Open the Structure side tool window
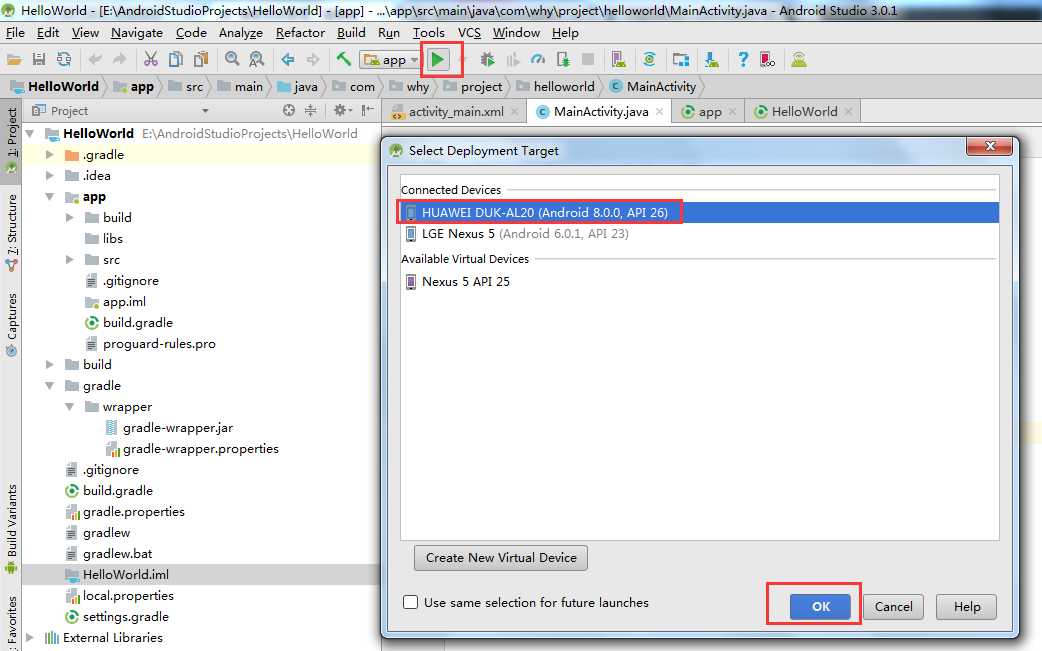The height and width of the screenshot is (651, 1042). (11, 231)
